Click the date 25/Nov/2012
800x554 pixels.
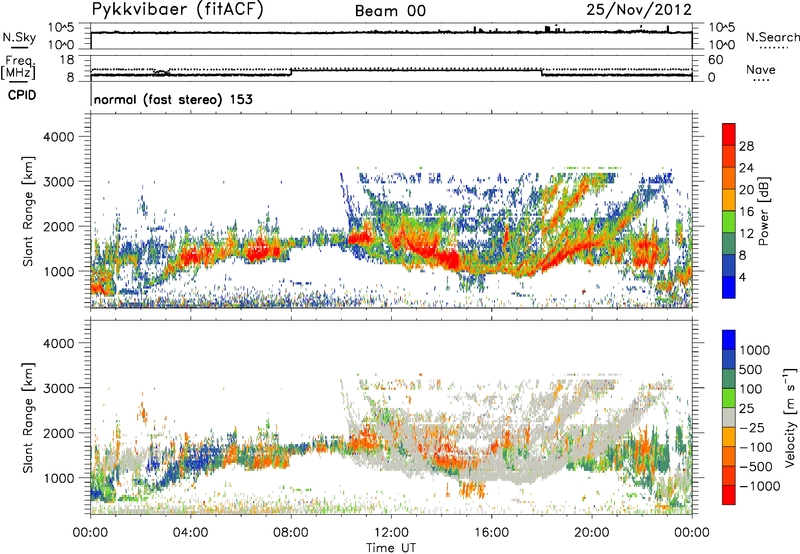coord(639,10)
